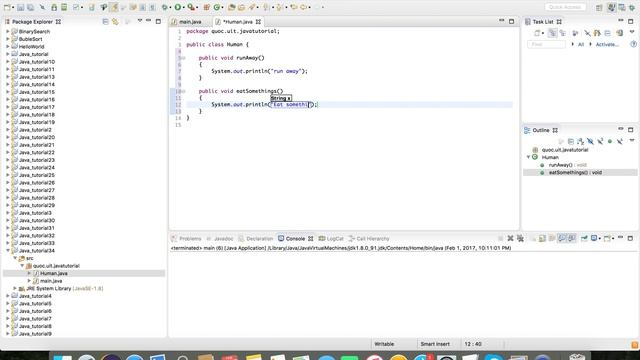The image size is (640, 360).
Task: Select the Java_tutorial20 project
Action: point(37,137)
